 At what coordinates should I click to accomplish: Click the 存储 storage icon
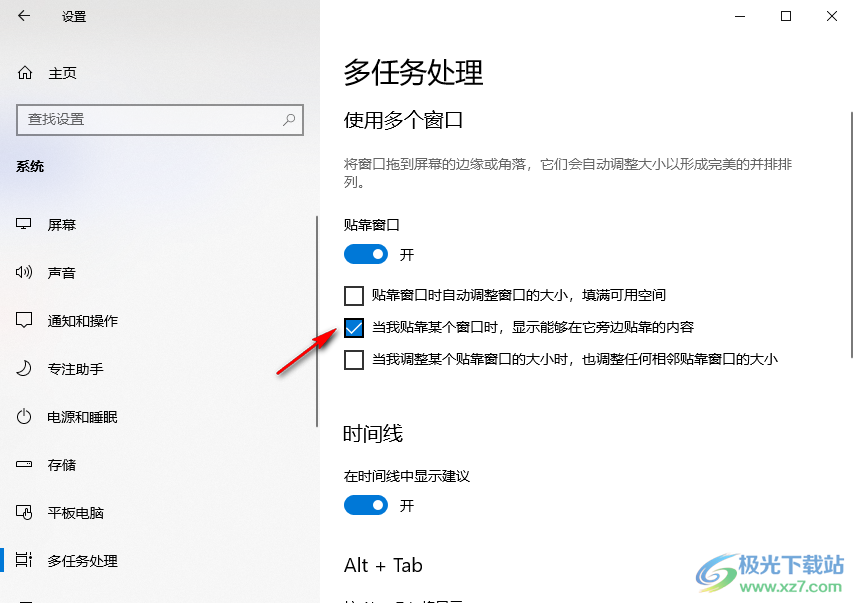pyautogui.click(x=24, y=465)
